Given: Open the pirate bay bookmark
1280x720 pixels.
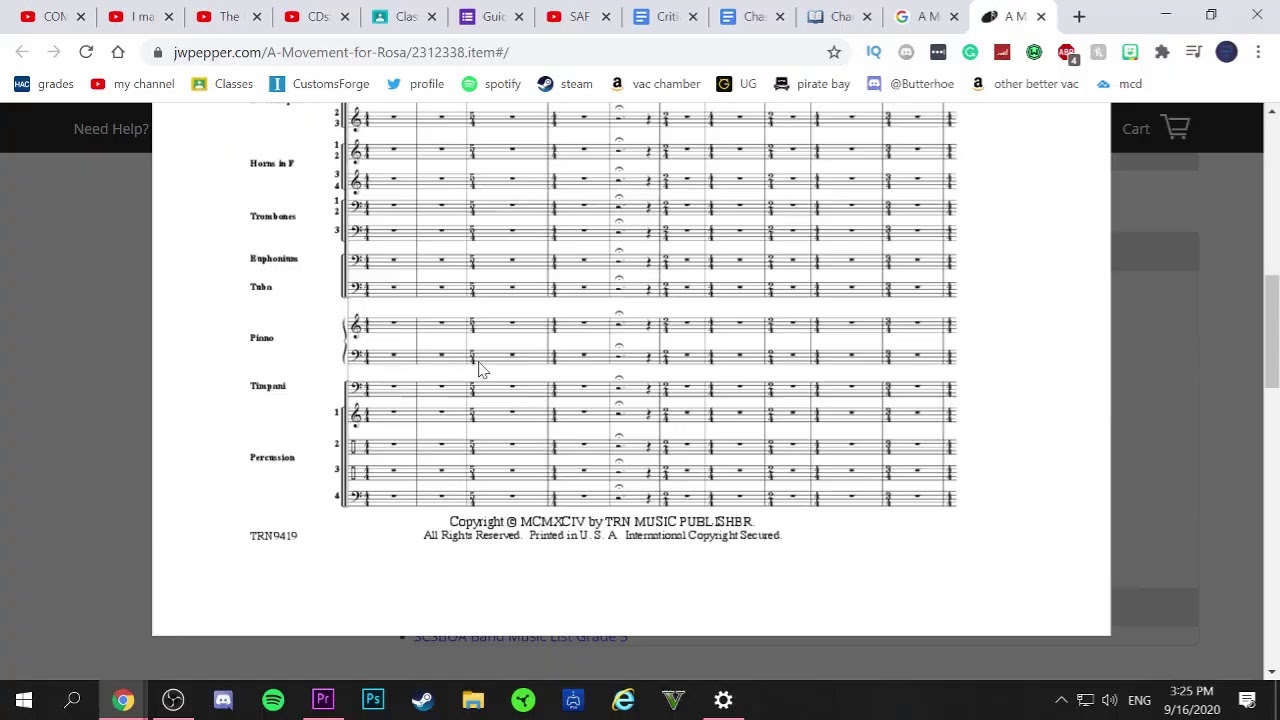Looking at the screenshot, I should click(x=812, y=84).
